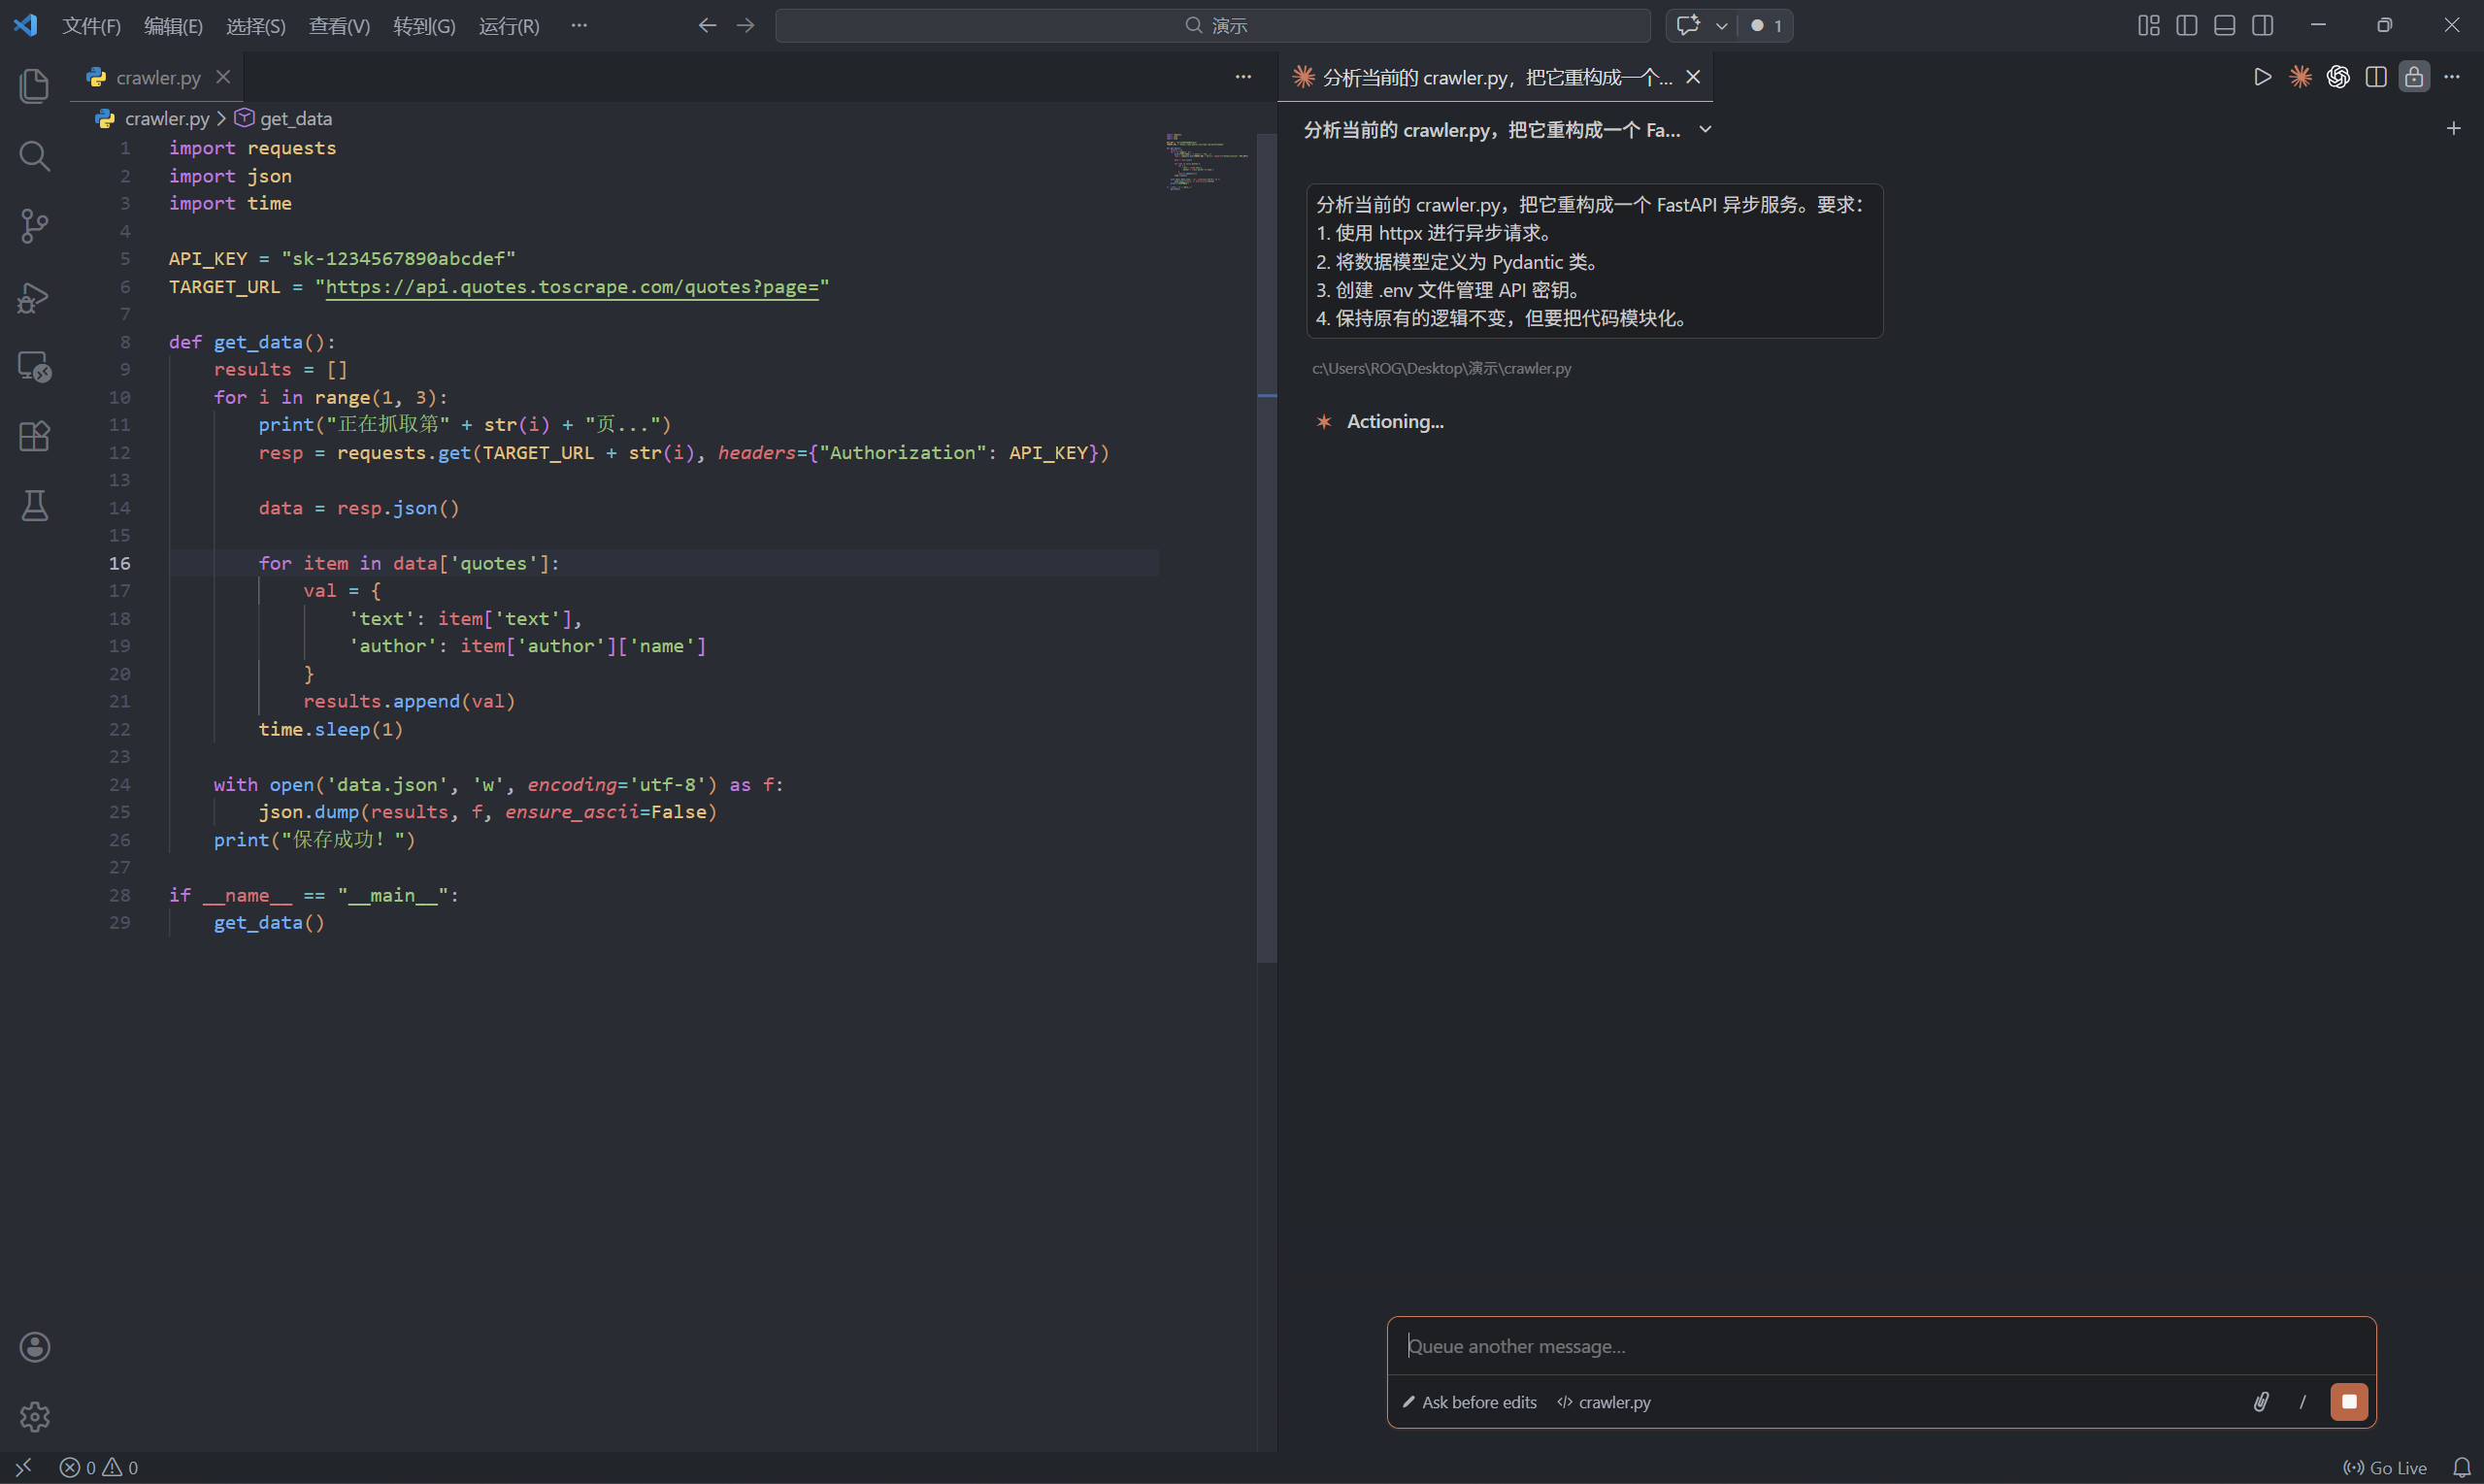Click the attach file paperclip icon
This screenshot has height=1484, width=2484.
pyautogui.click(x=2260, y=1402)
